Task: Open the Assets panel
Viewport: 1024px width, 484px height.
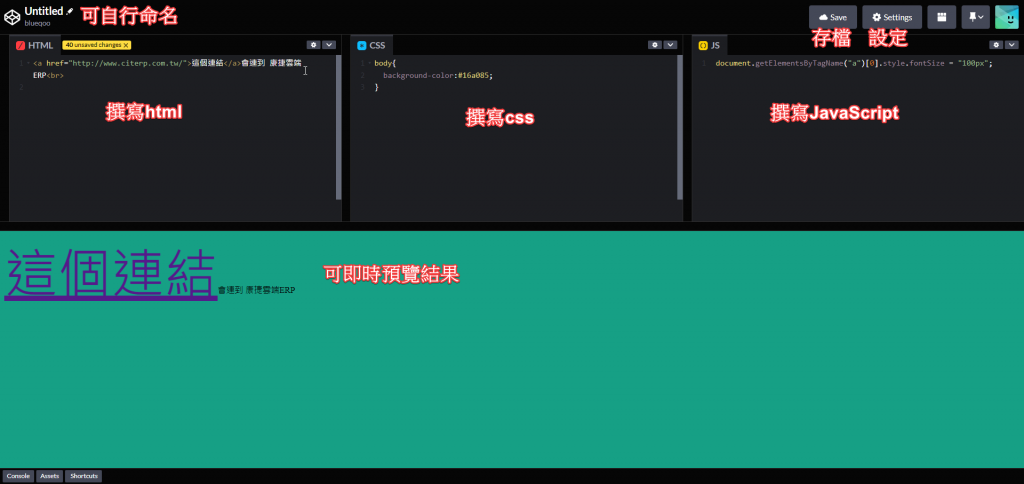Action: click(49, 476)
